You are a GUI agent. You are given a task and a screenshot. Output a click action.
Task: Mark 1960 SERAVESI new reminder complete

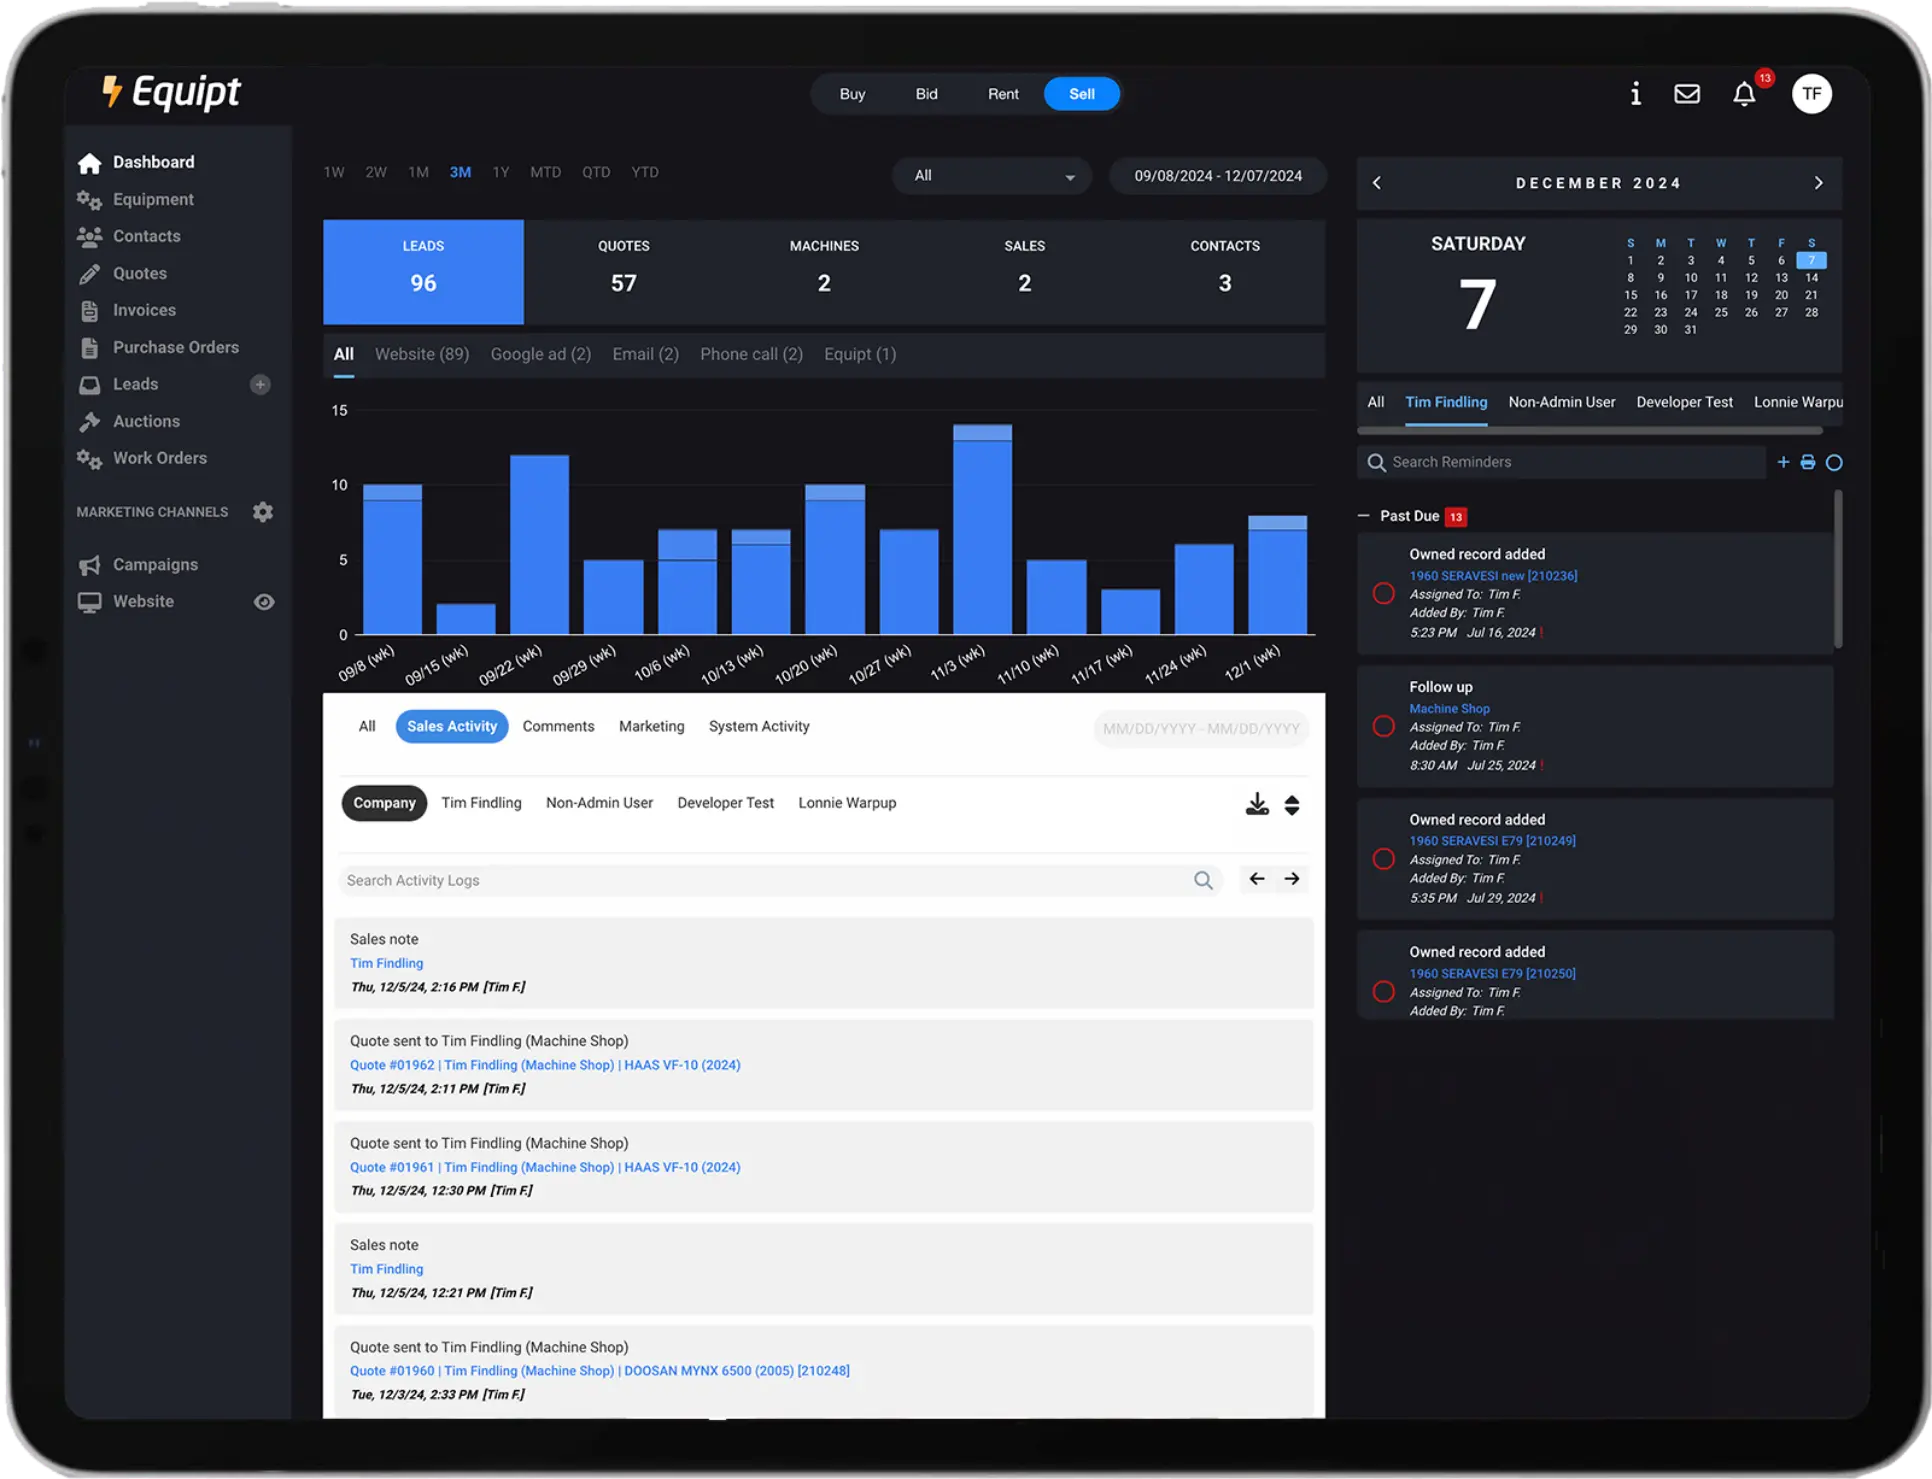tap(1383, 594)
